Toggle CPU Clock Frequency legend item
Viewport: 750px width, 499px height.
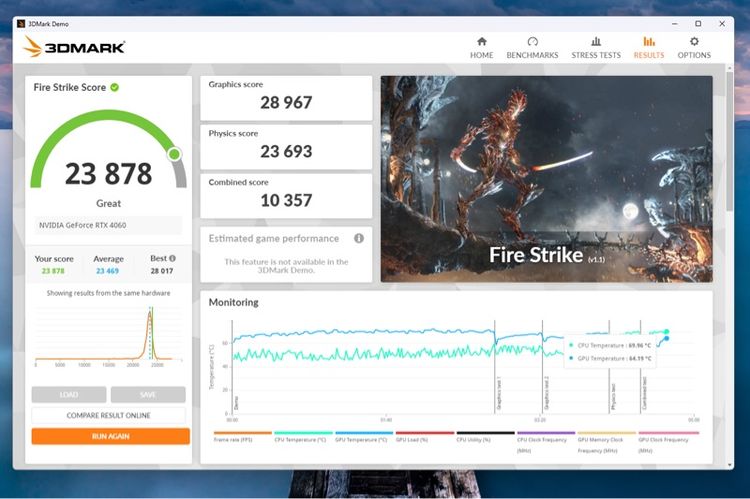click(x=546, y=443)
